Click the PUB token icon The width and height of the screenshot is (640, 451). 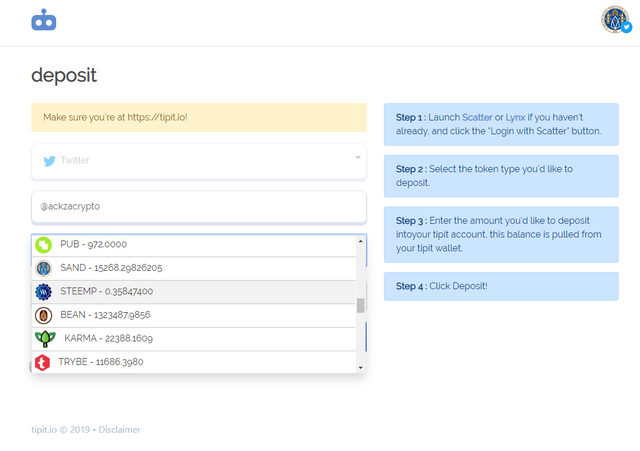(43, 245)
